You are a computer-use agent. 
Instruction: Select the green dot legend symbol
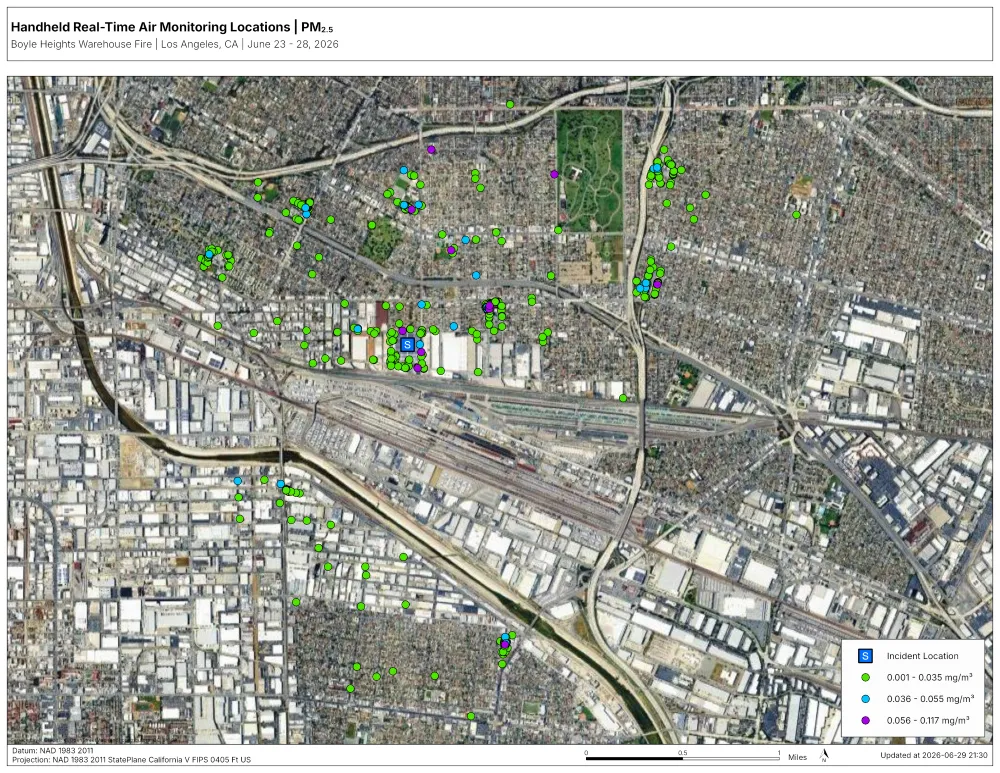pyautogui.click(x=865, y=677)
